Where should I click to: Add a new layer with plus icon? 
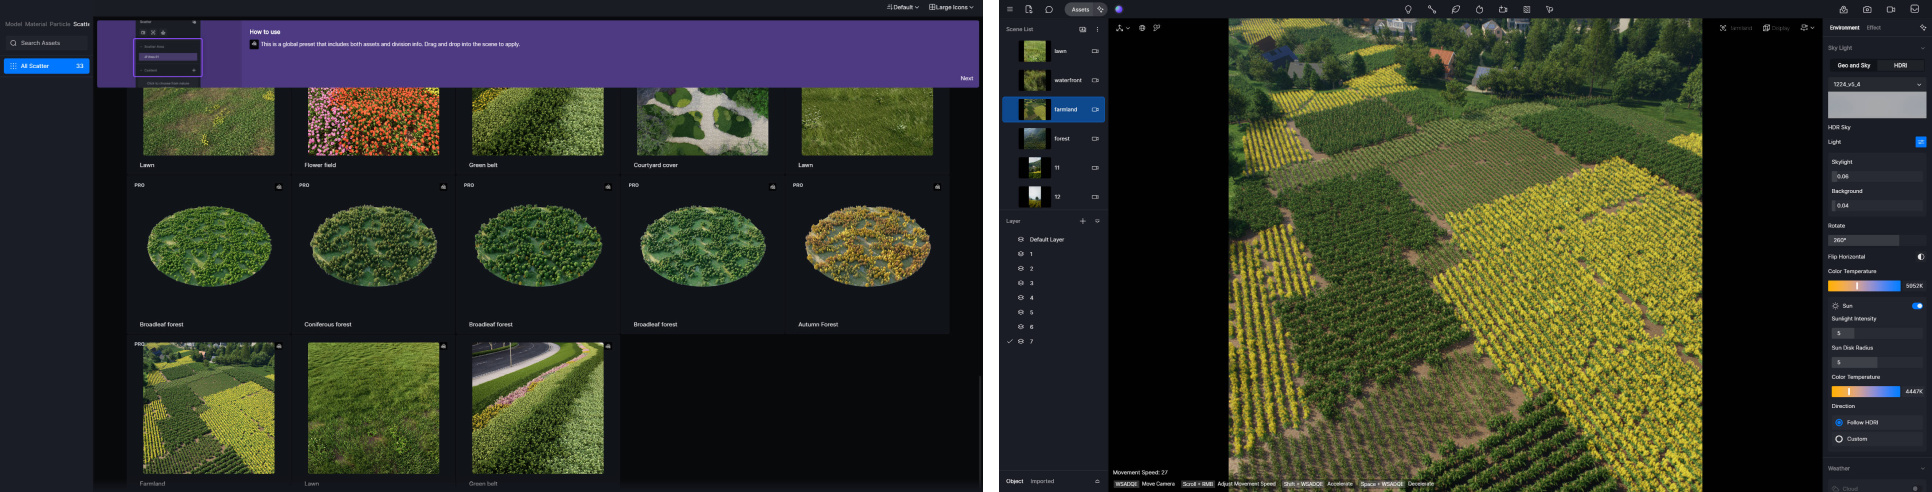[x=1082, y=221]
